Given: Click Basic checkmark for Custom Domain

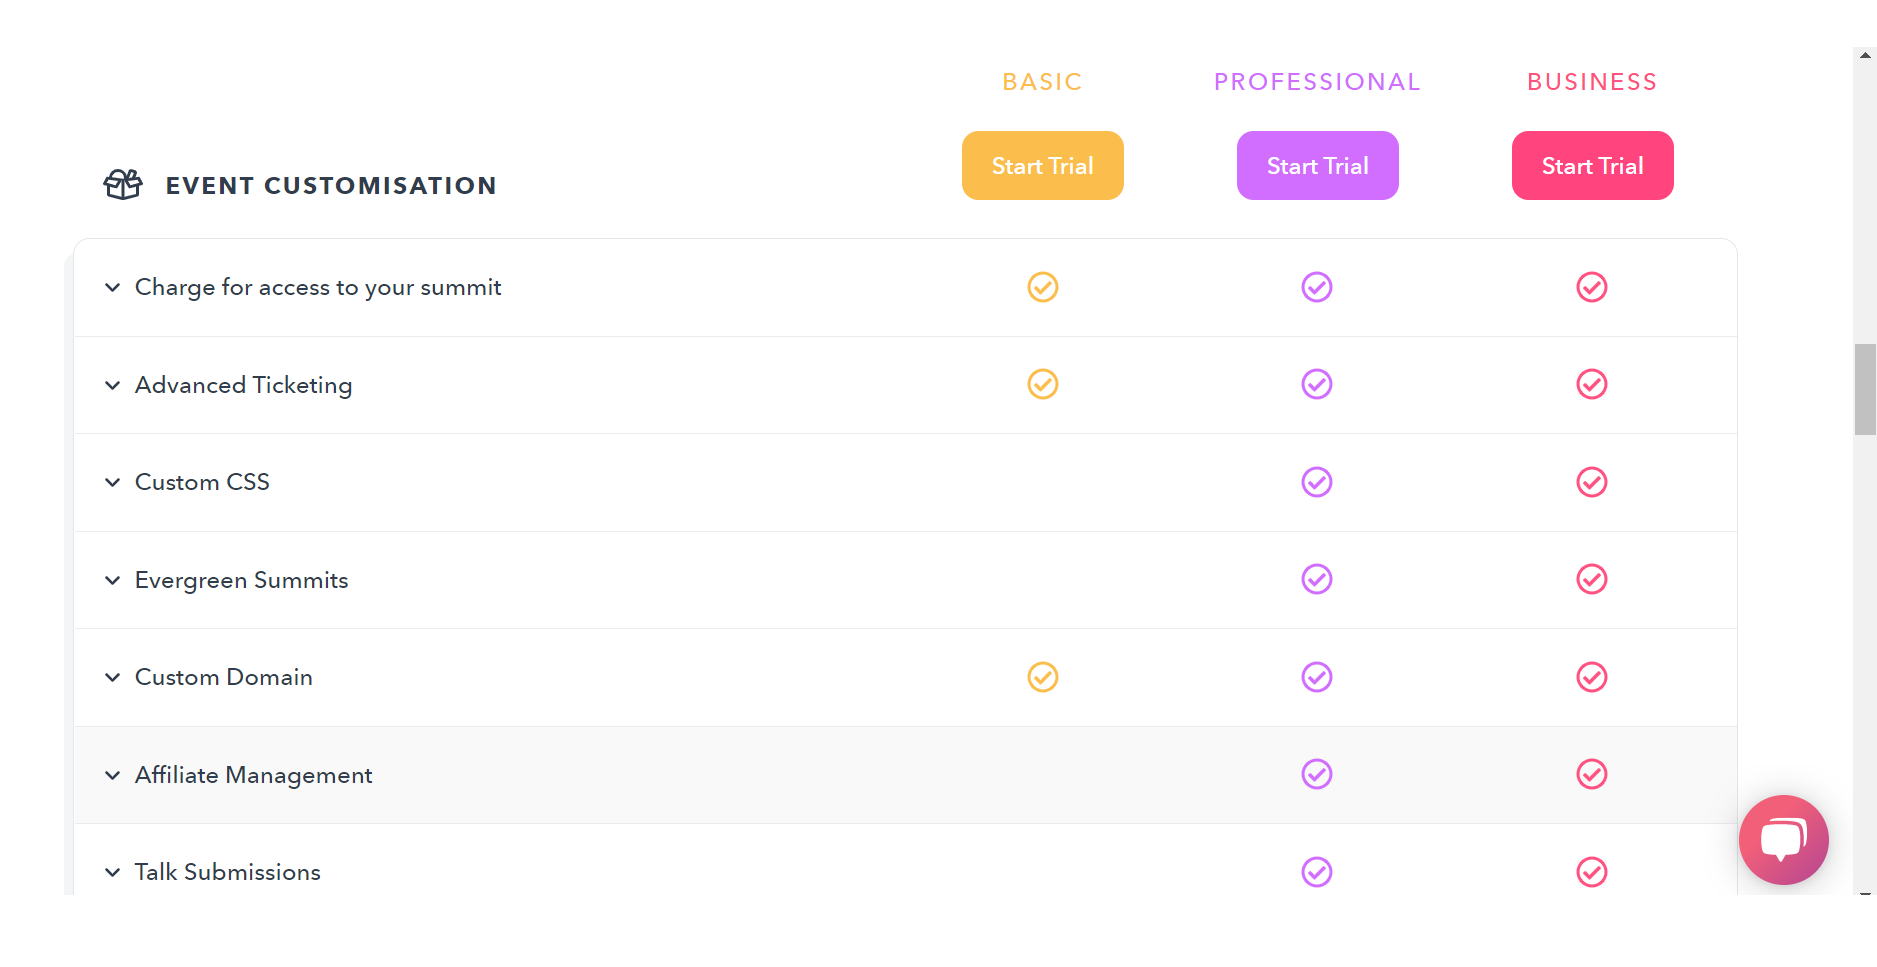Looking at the screenshot, I should (x=1043, y=677).
